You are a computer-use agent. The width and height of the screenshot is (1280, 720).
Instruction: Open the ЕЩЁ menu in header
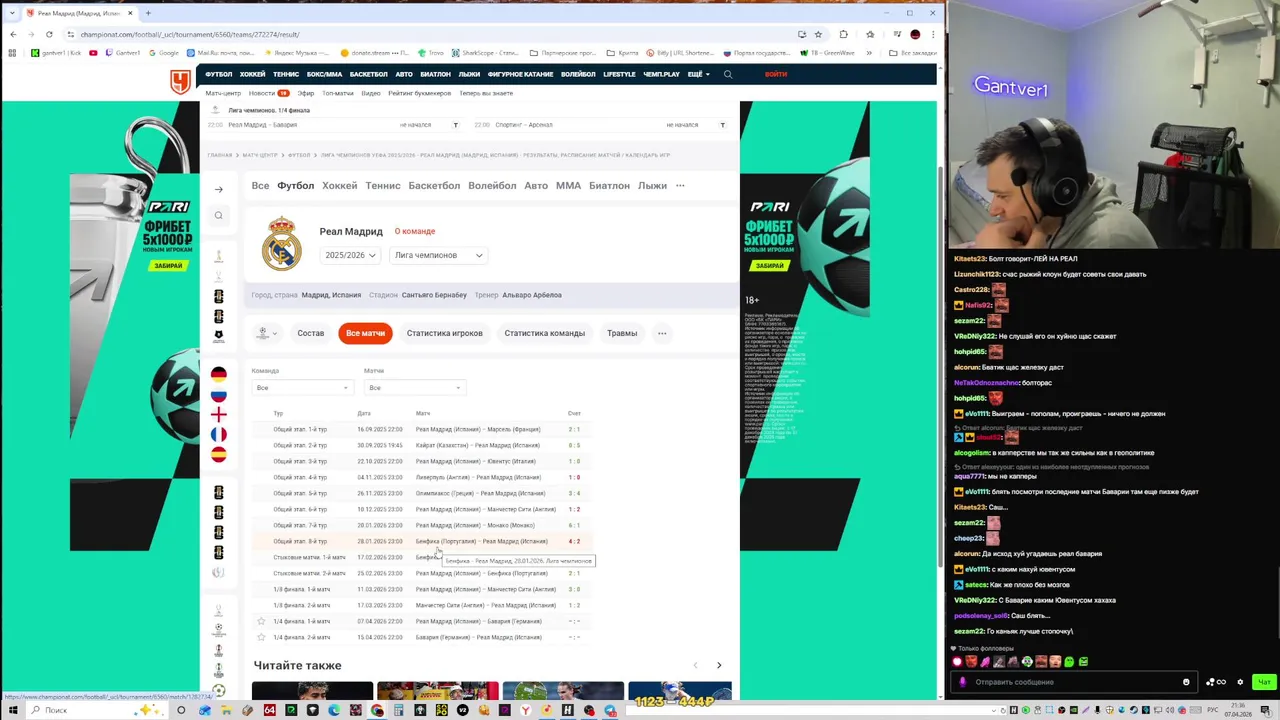(x=698, y=74)
